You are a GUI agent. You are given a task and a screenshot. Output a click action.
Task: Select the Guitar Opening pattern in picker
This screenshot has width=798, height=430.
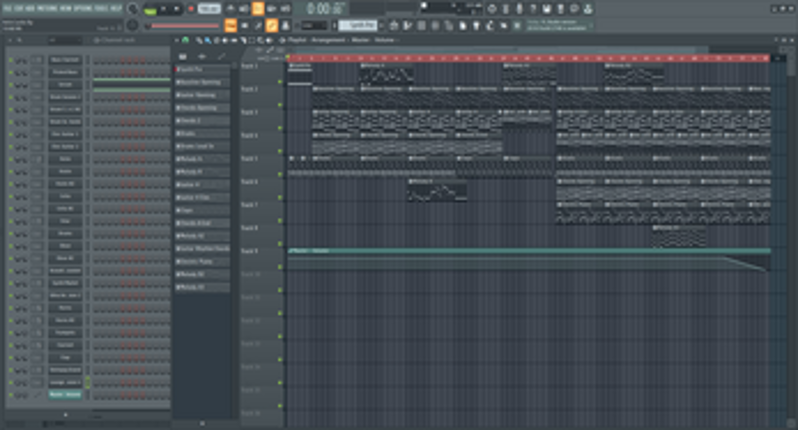[x=202, y=95]
